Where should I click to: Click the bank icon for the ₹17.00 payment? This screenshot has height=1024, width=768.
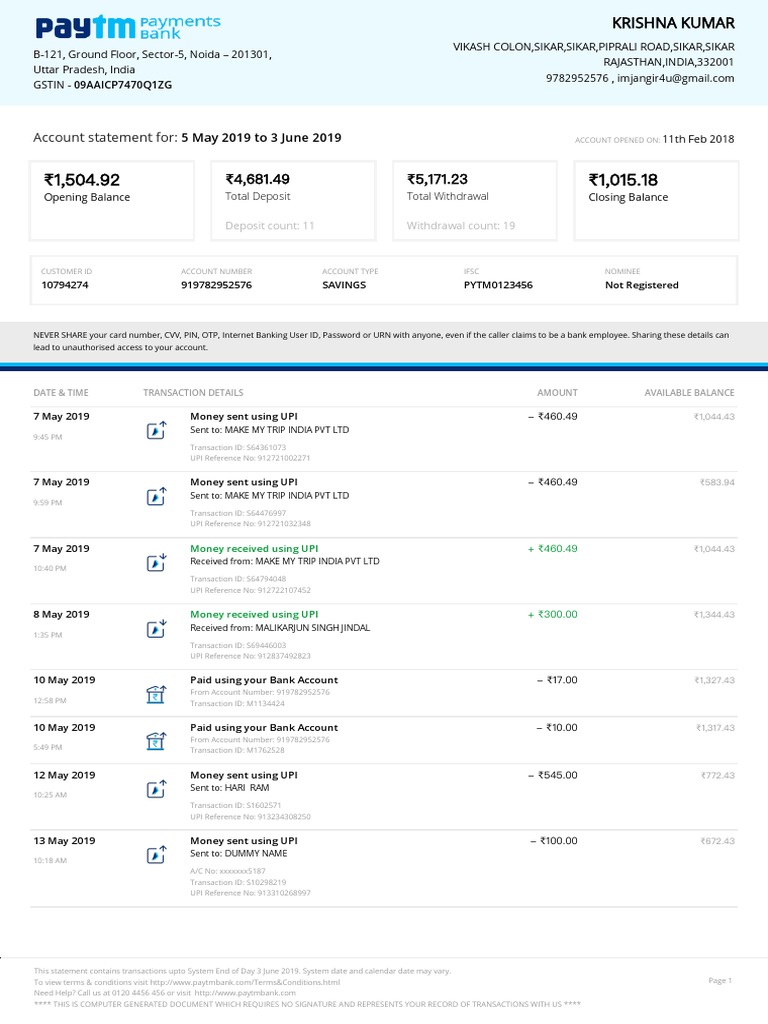pos(156,695)
